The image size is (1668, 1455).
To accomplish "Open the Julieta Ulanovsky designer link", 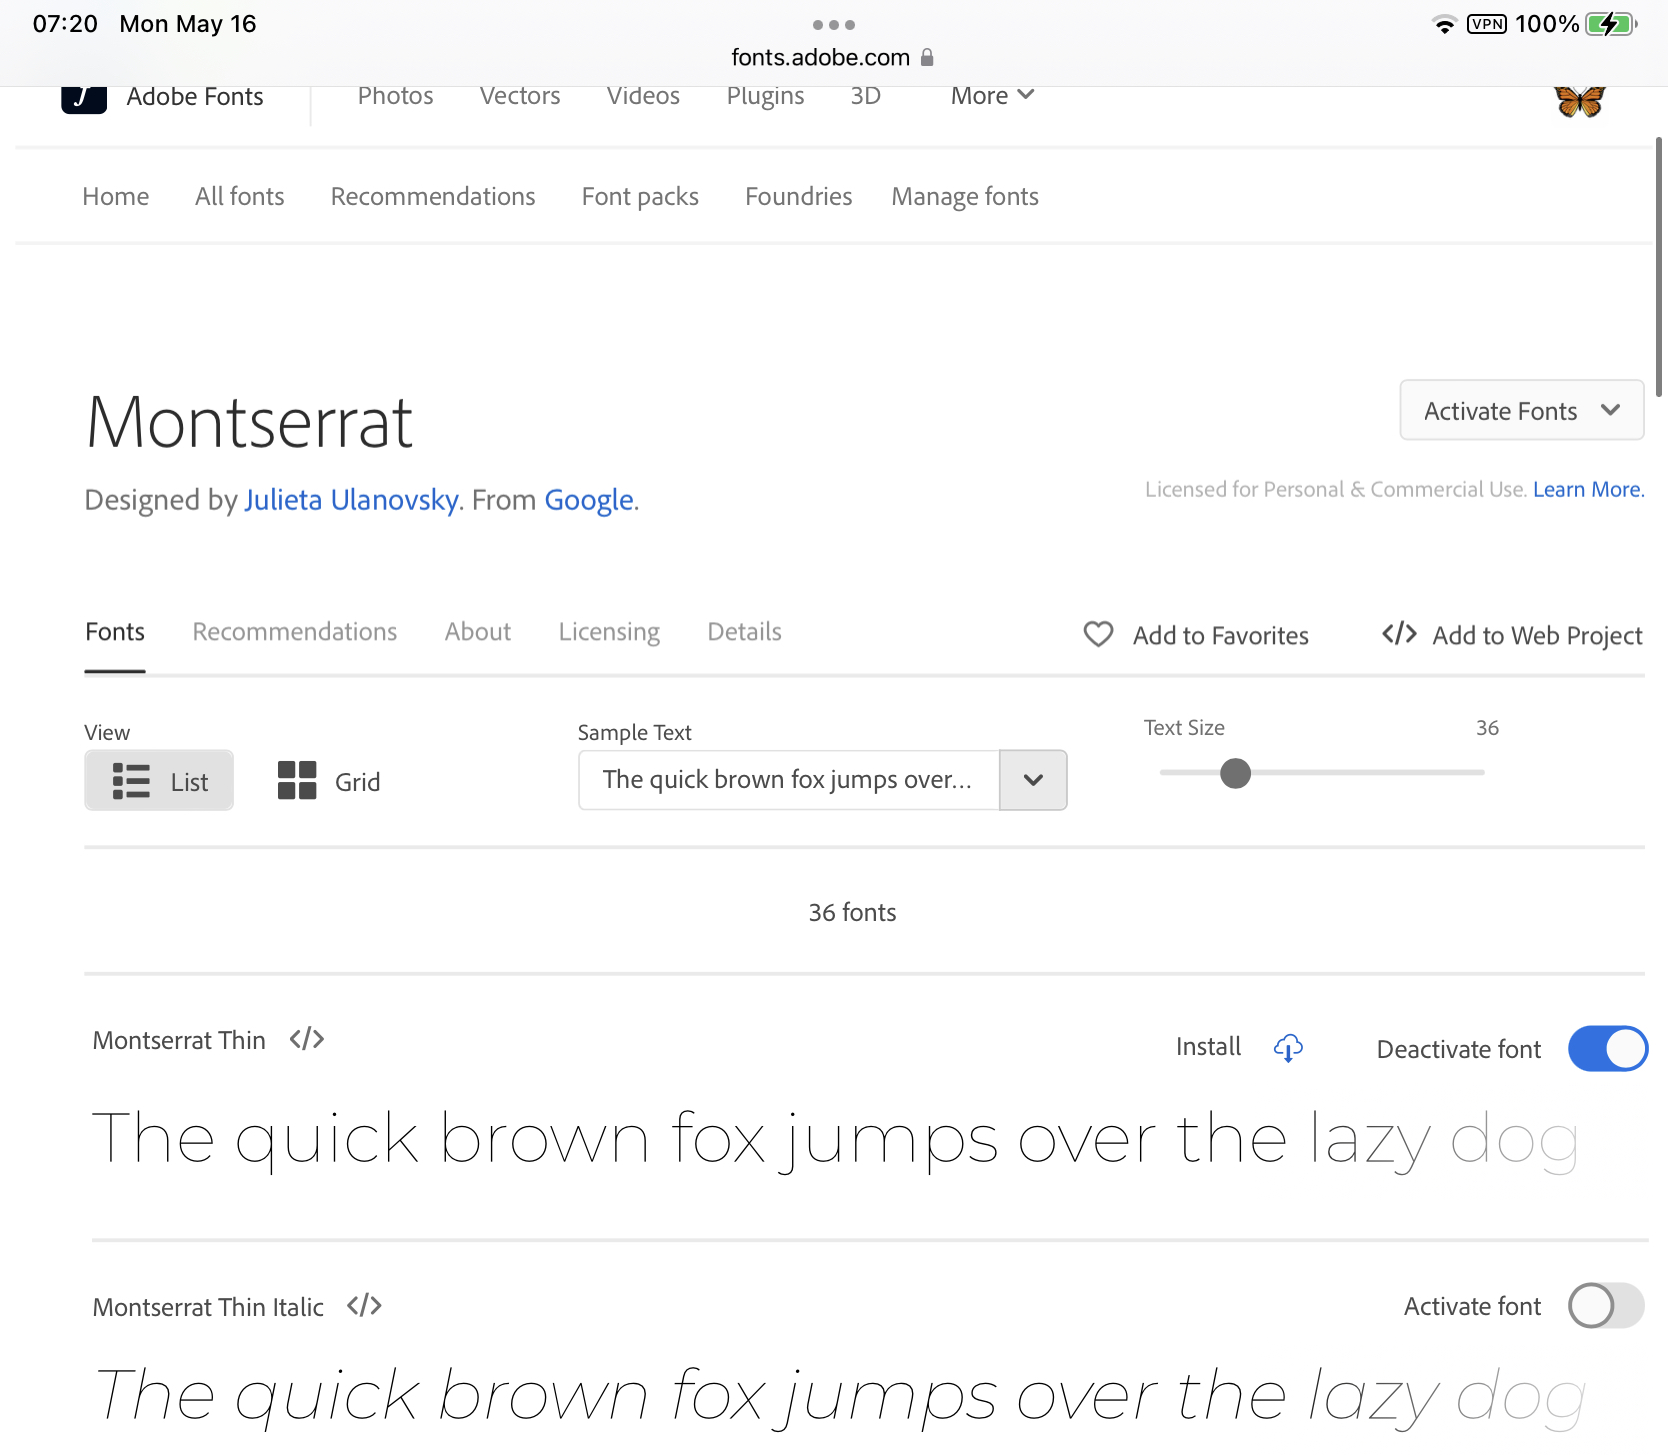I will [351, 499].
